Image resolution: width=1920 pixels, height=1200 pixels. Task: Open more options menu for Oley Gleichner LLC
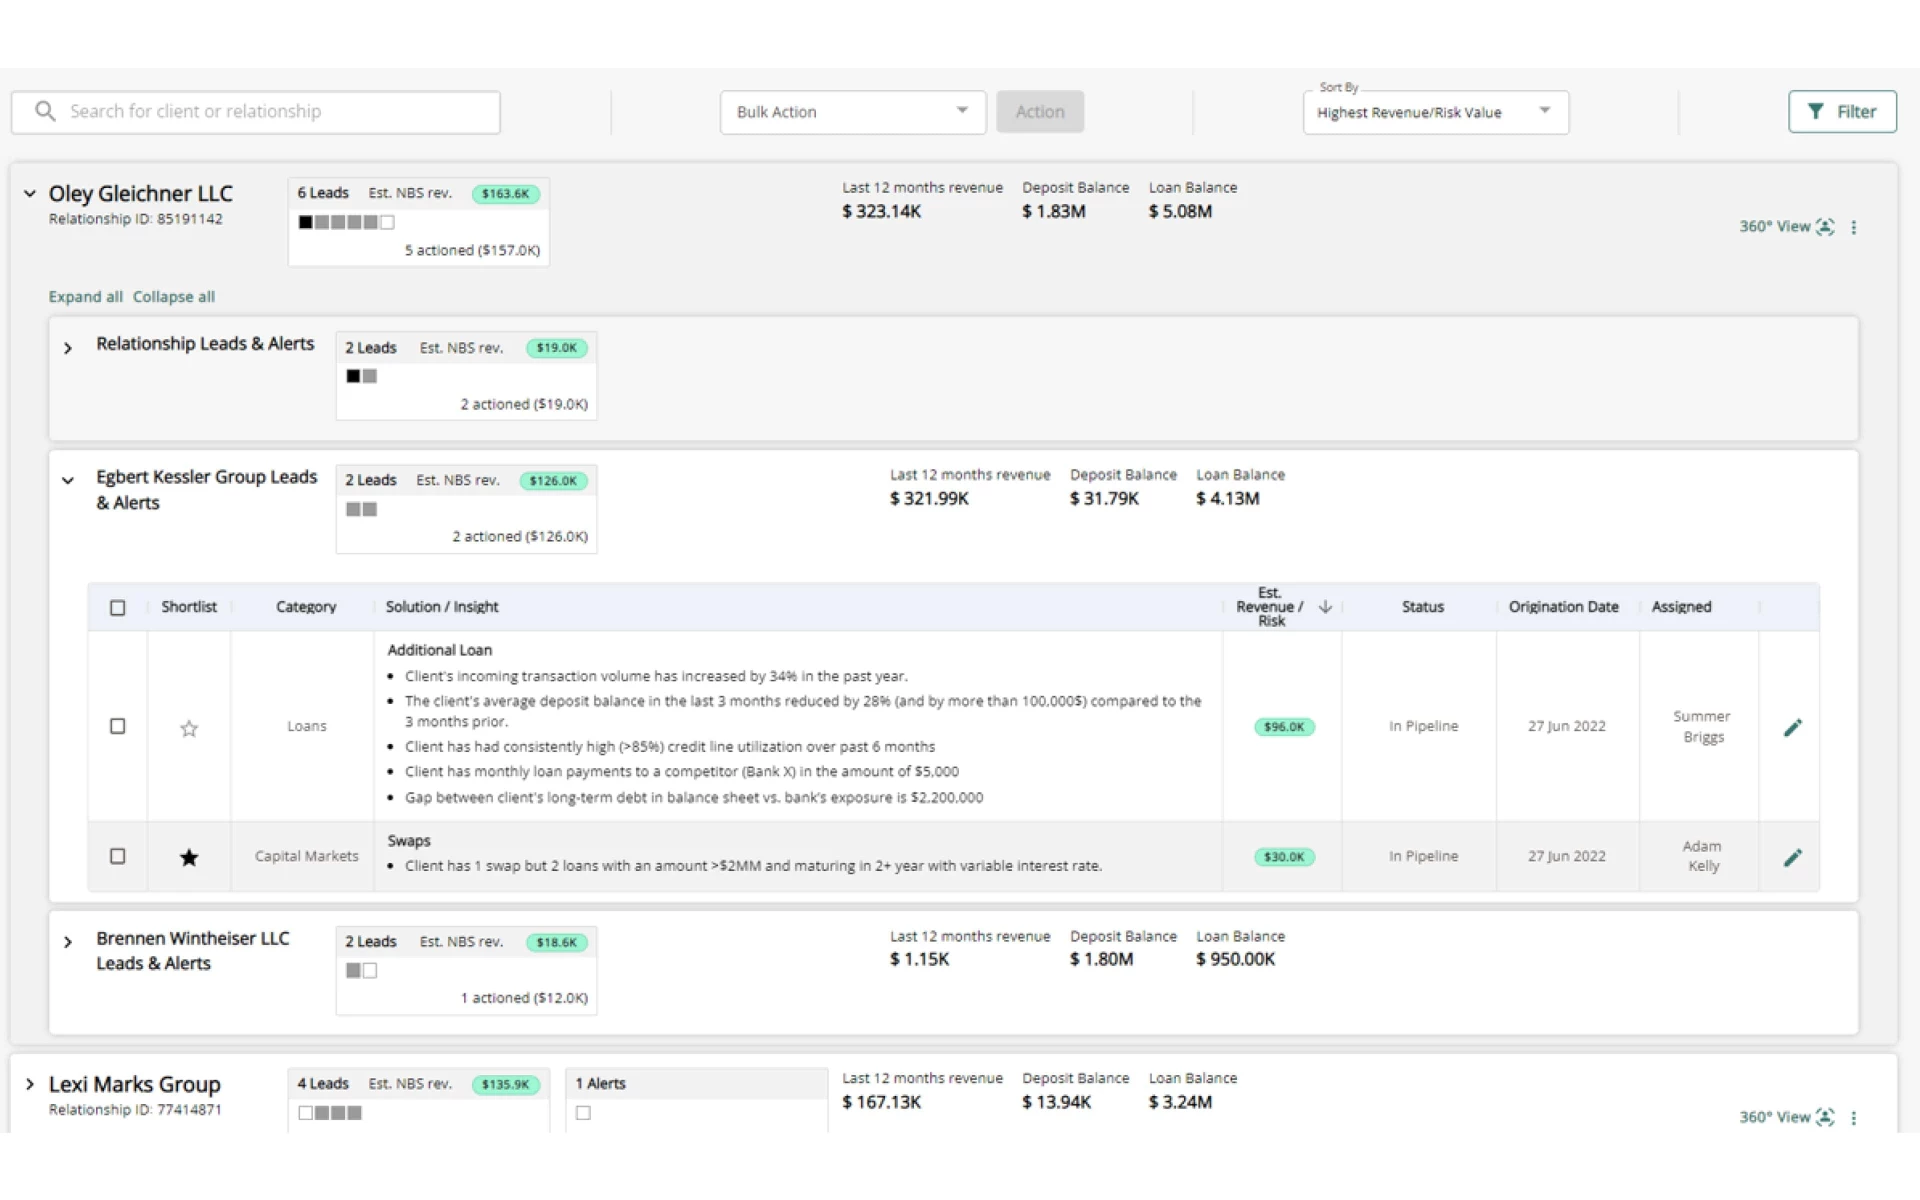click(1854, 227)
